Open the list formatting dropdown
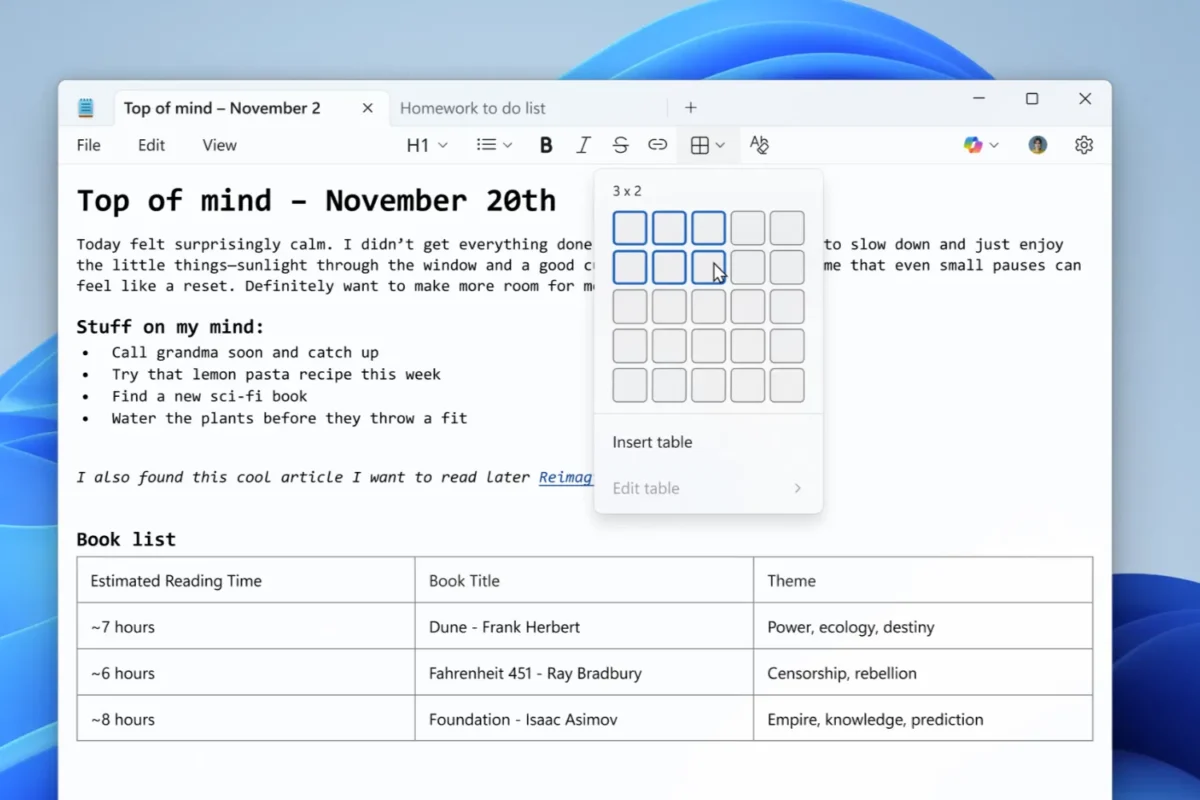This screenshot has height=800, width=1200. coord(493,145)
